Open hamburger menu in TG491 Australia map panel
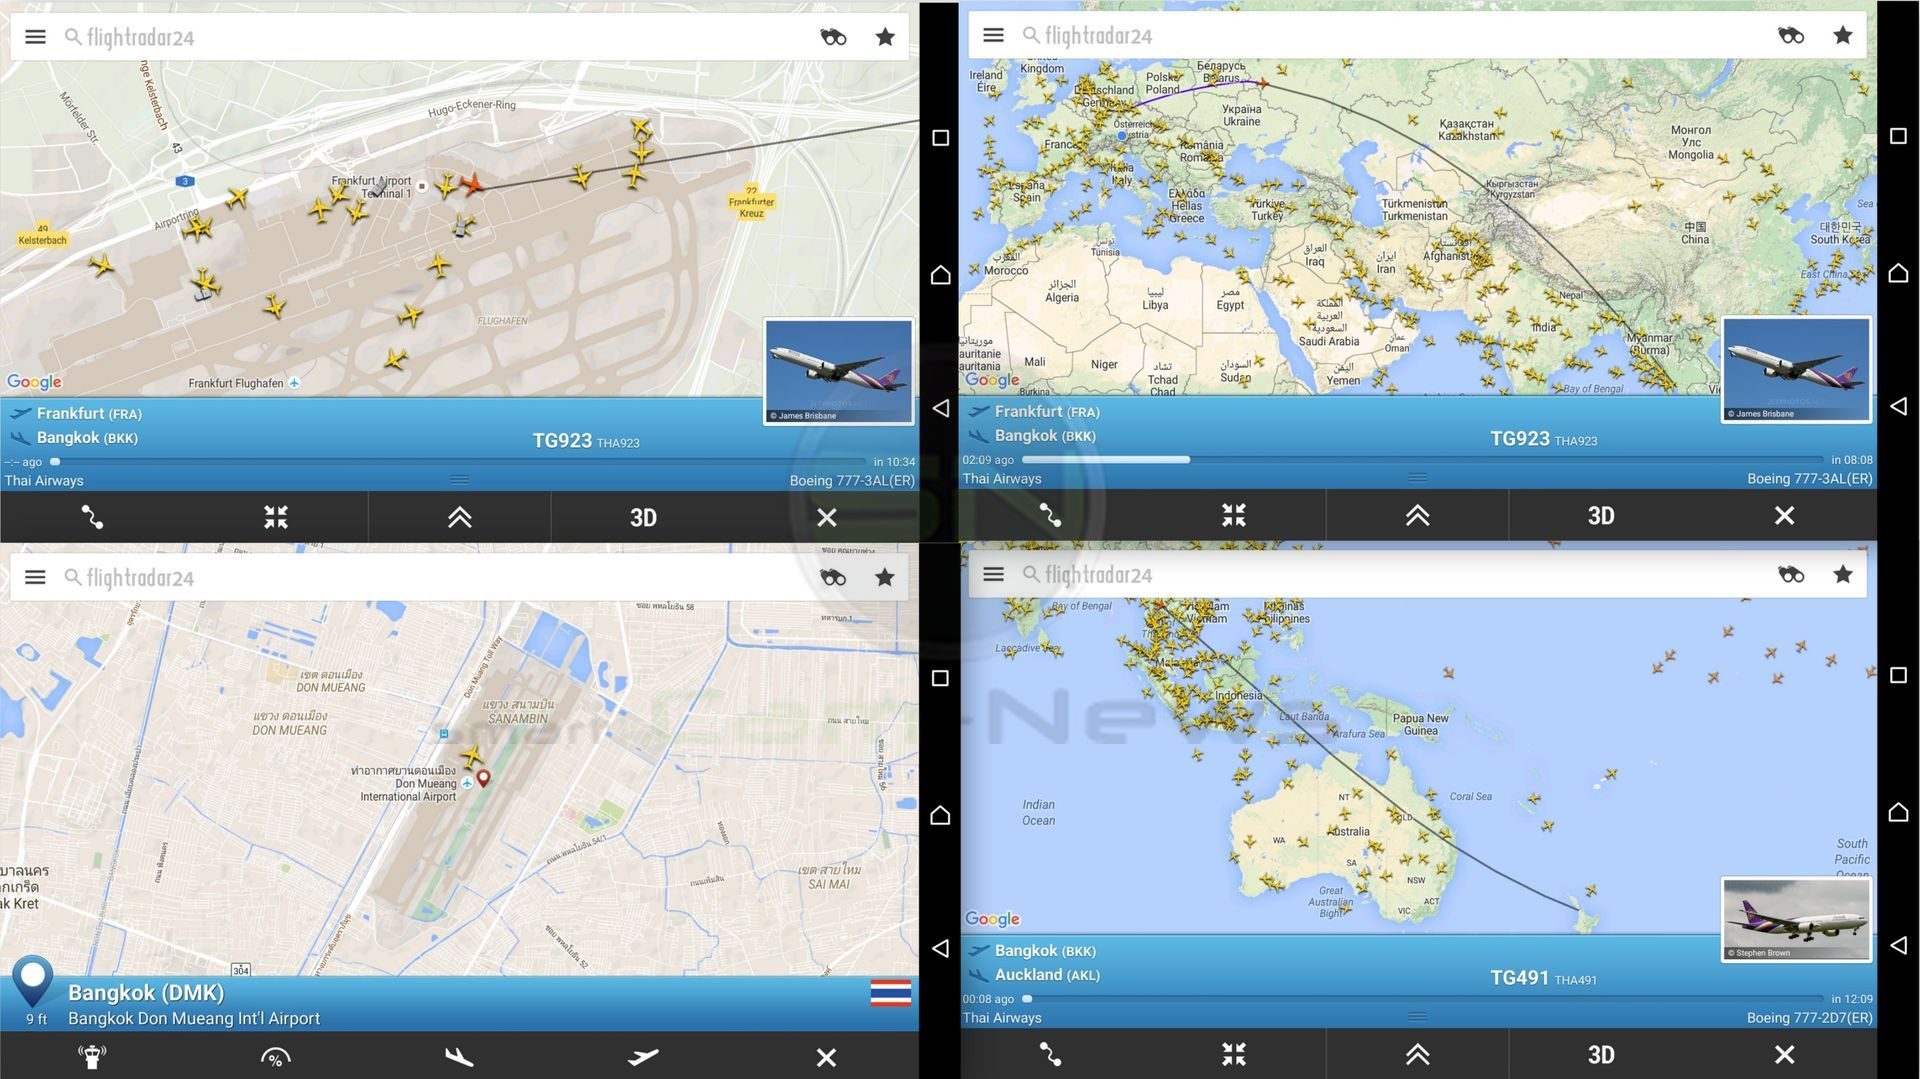 tap(993, 574)
